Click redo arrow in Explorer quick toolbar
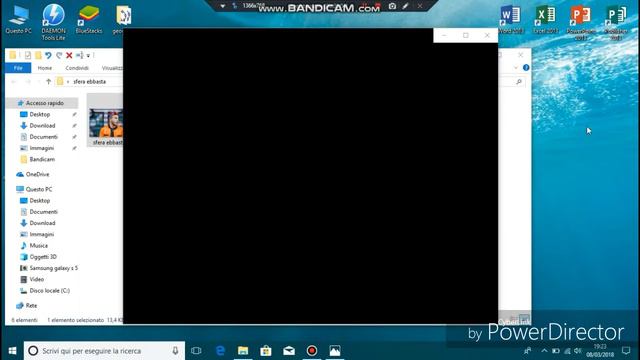 tap(59, 55)
